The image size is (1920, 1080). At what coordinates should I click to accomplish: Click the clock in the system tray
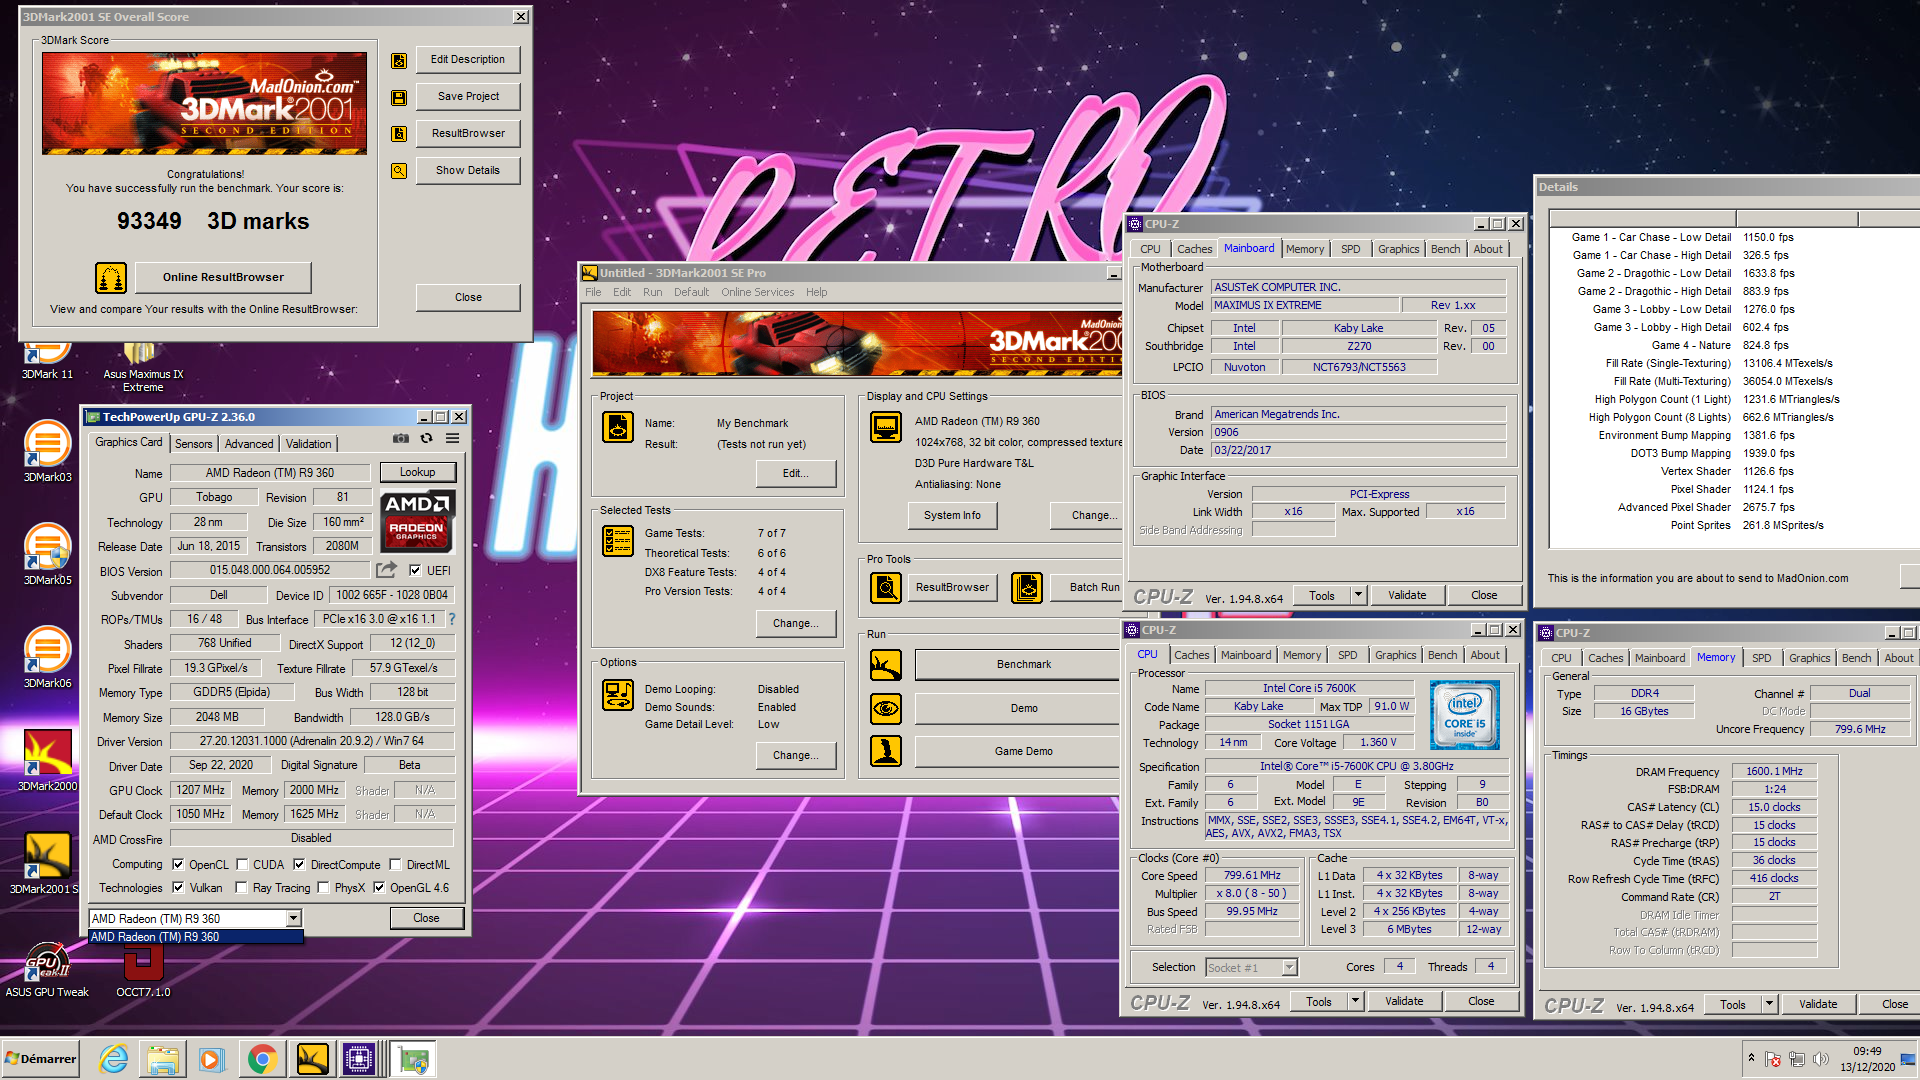click(x=1866, y=1059)
